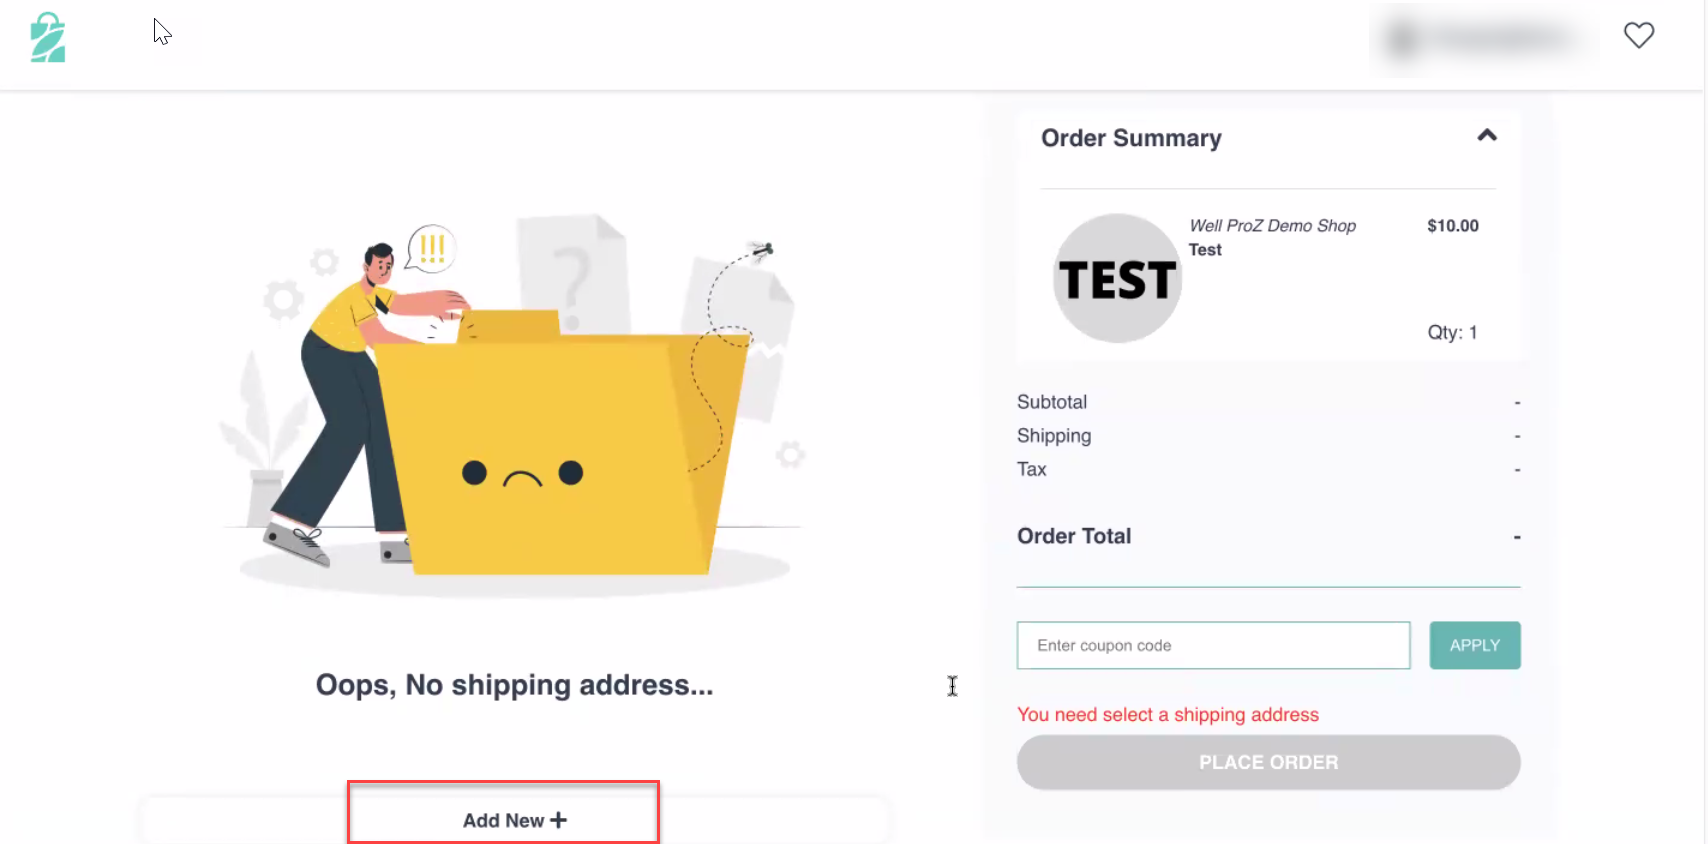Collapse the Order Summary chevron
Viewport: 1708px width, 844px height.
(1487, 136)
